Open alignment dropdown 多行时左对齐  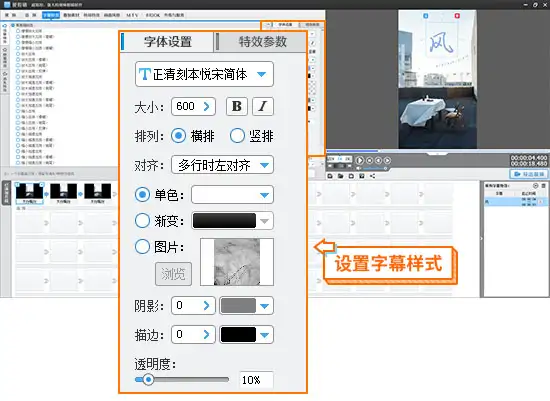(222, 165)
